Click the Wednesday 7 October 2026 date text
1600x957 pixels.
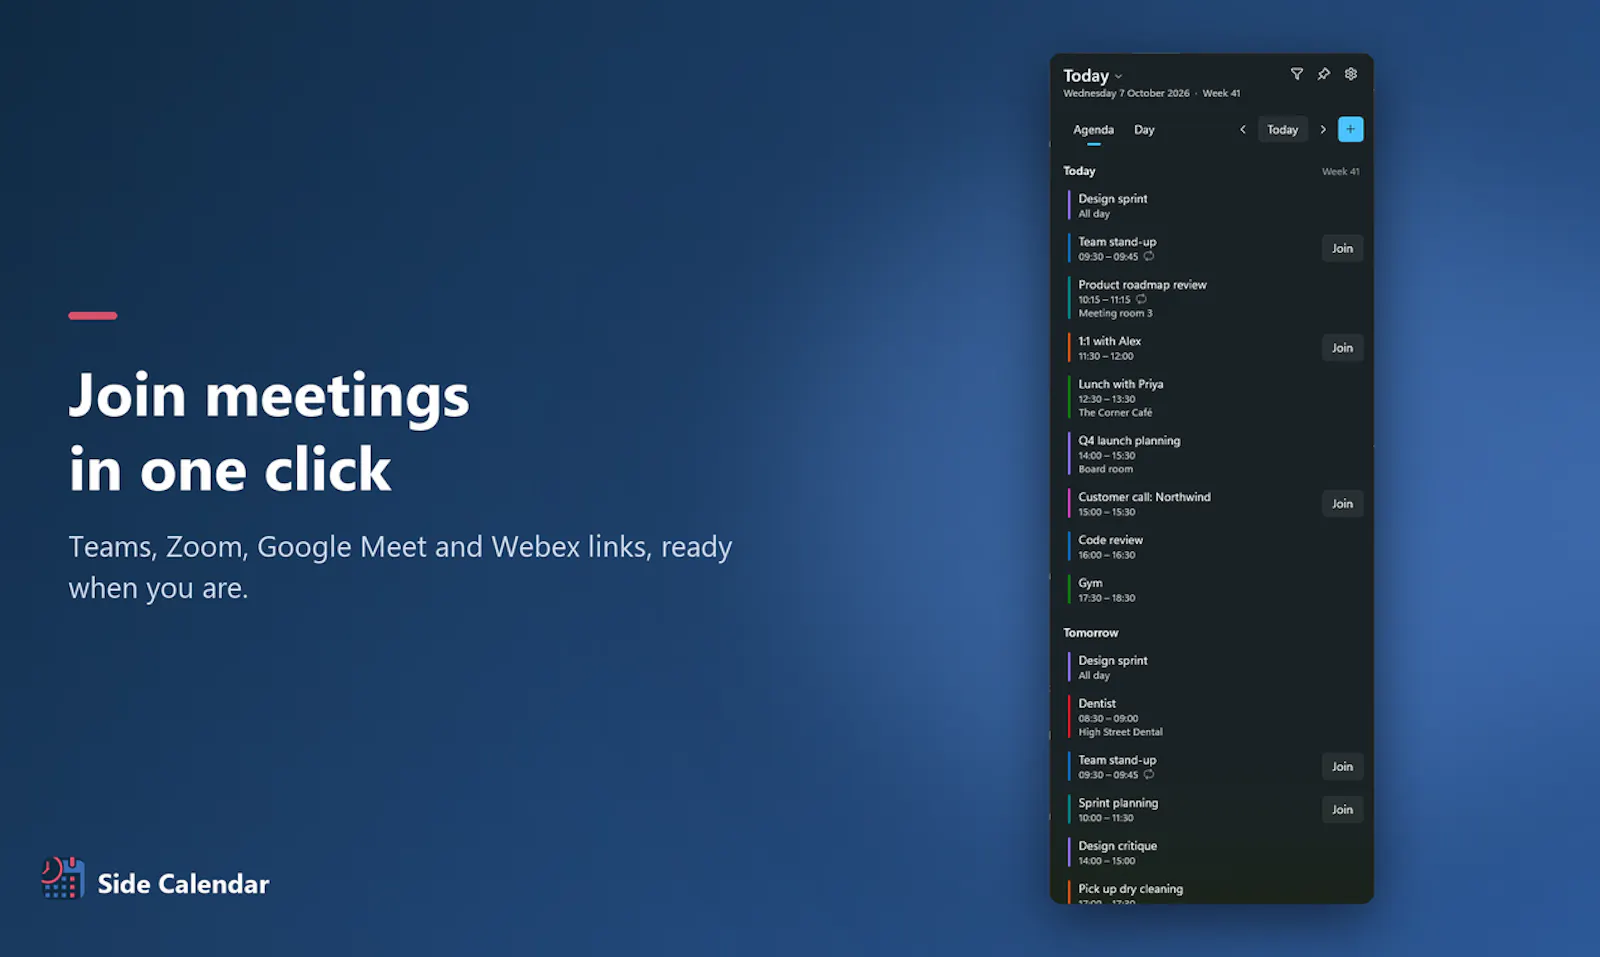(1126, 93)
